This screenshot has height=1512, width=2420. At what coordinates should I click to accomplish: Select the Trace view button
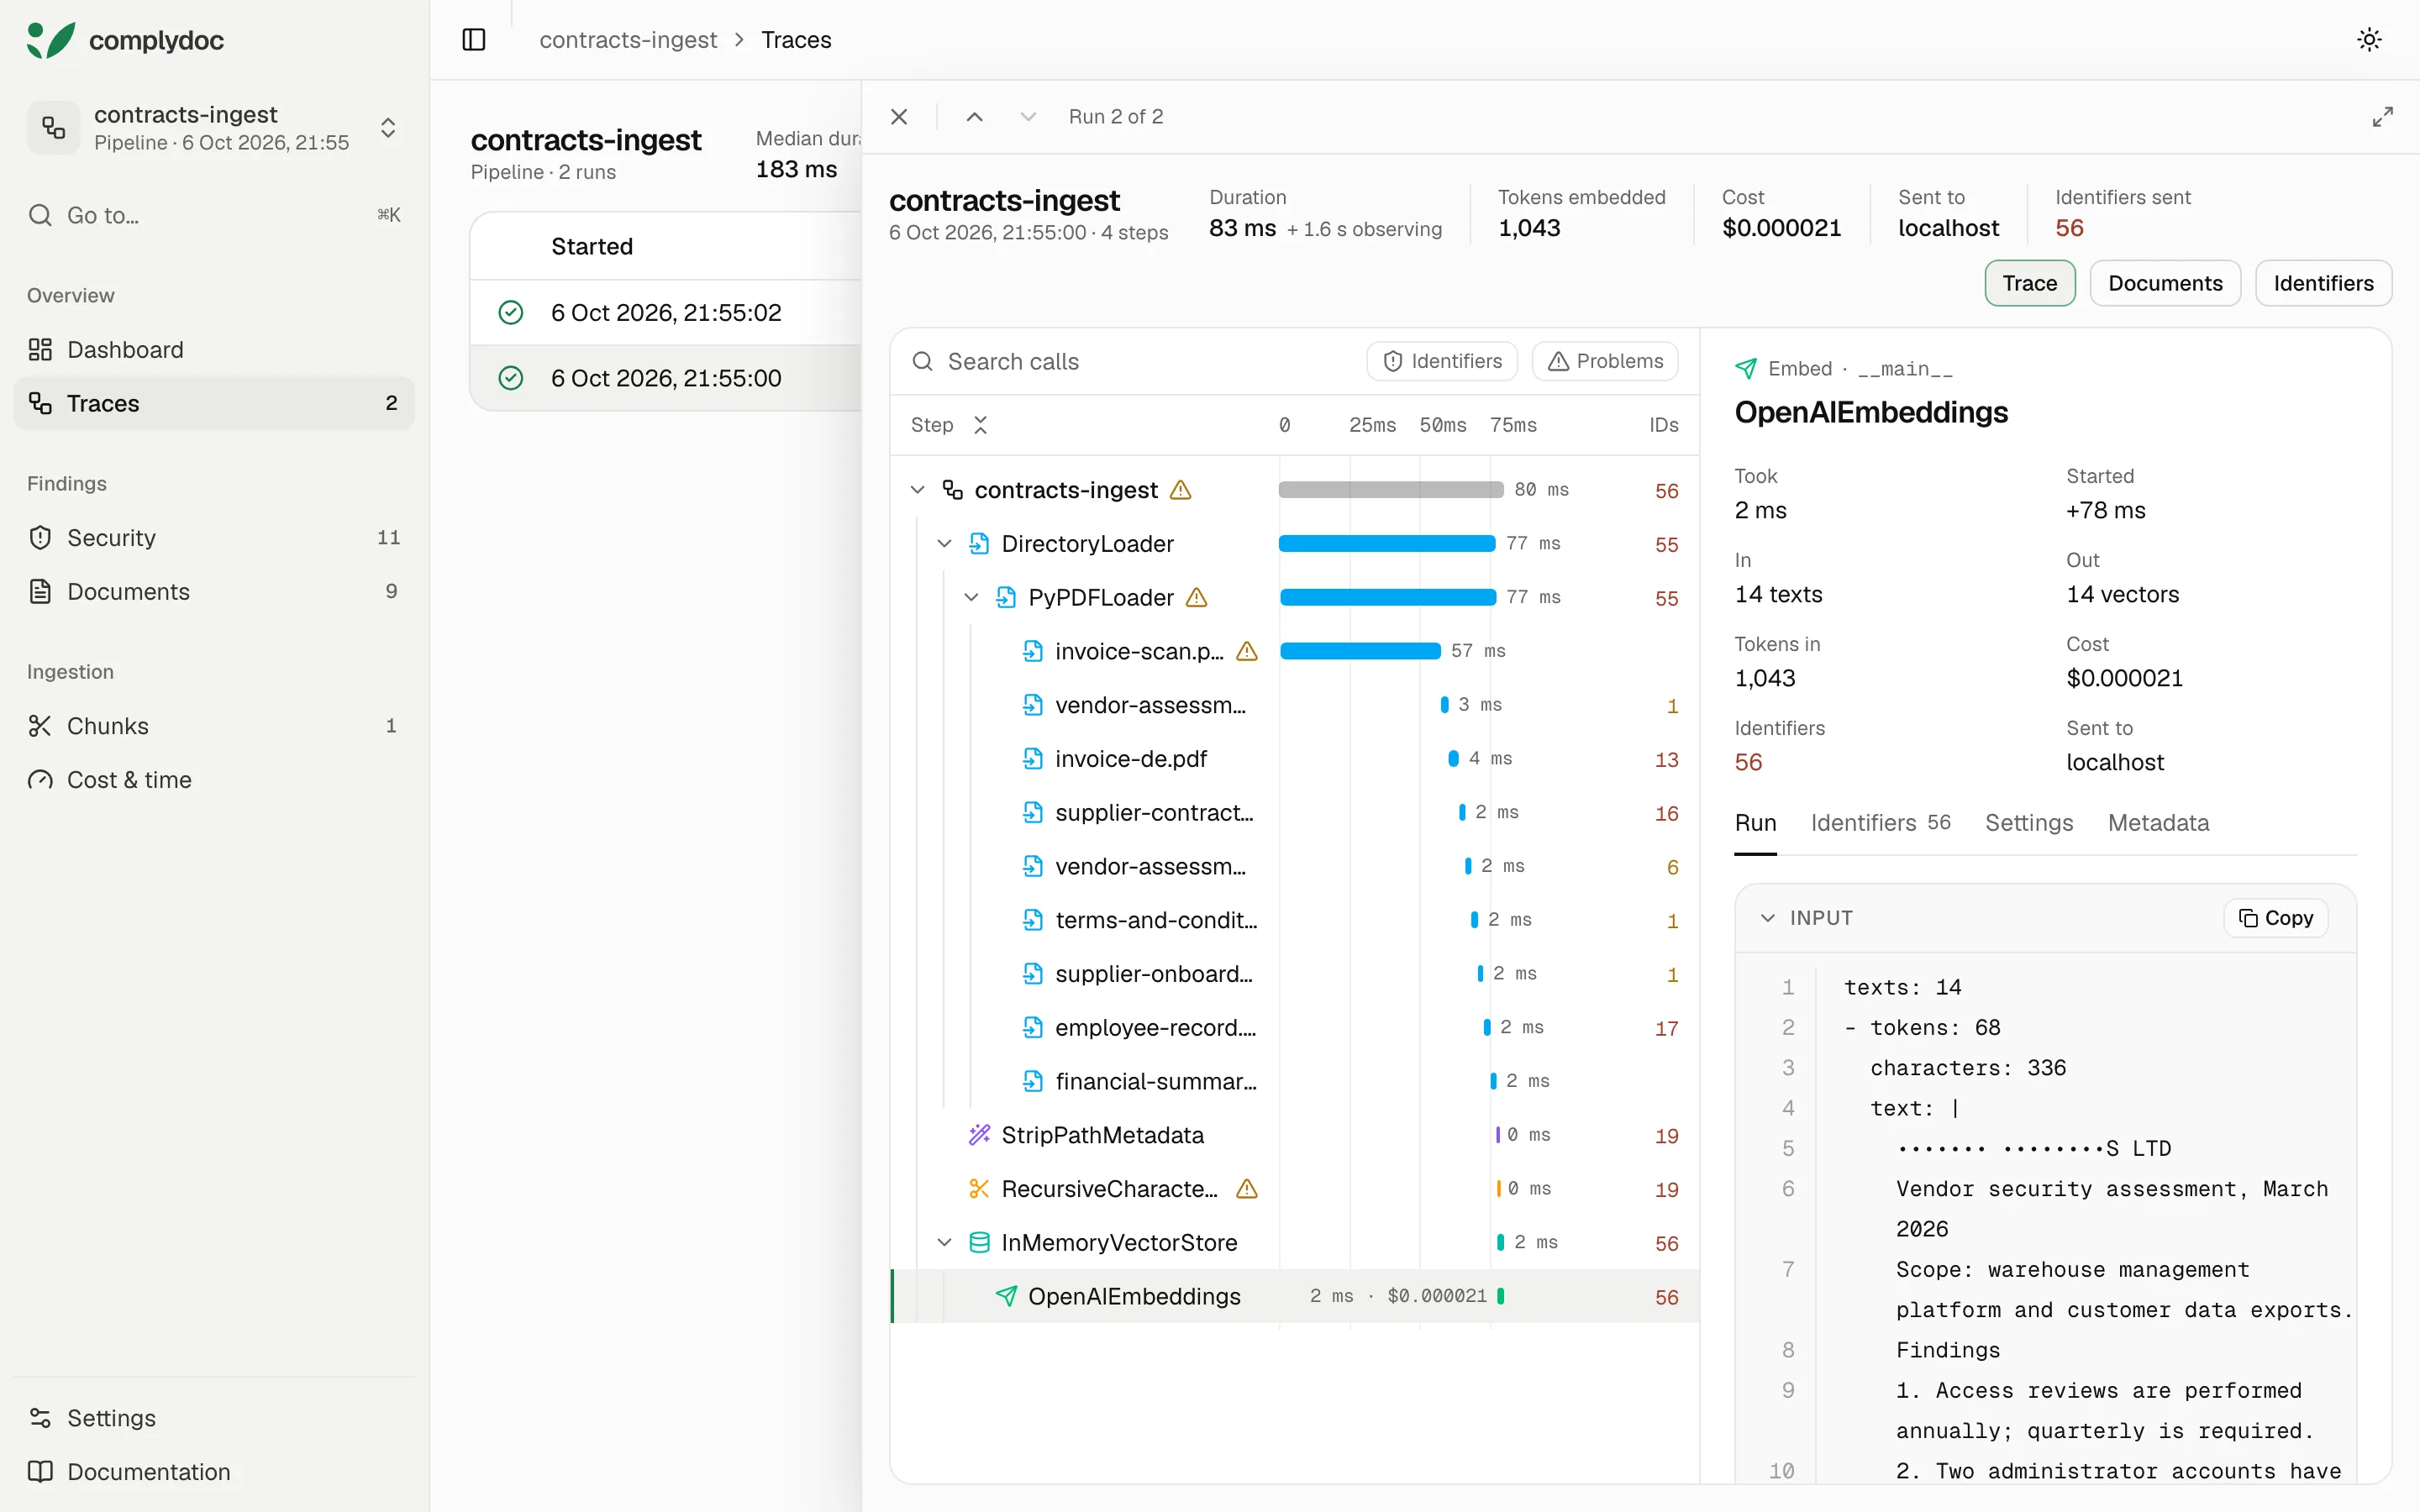click(2029, 283)
